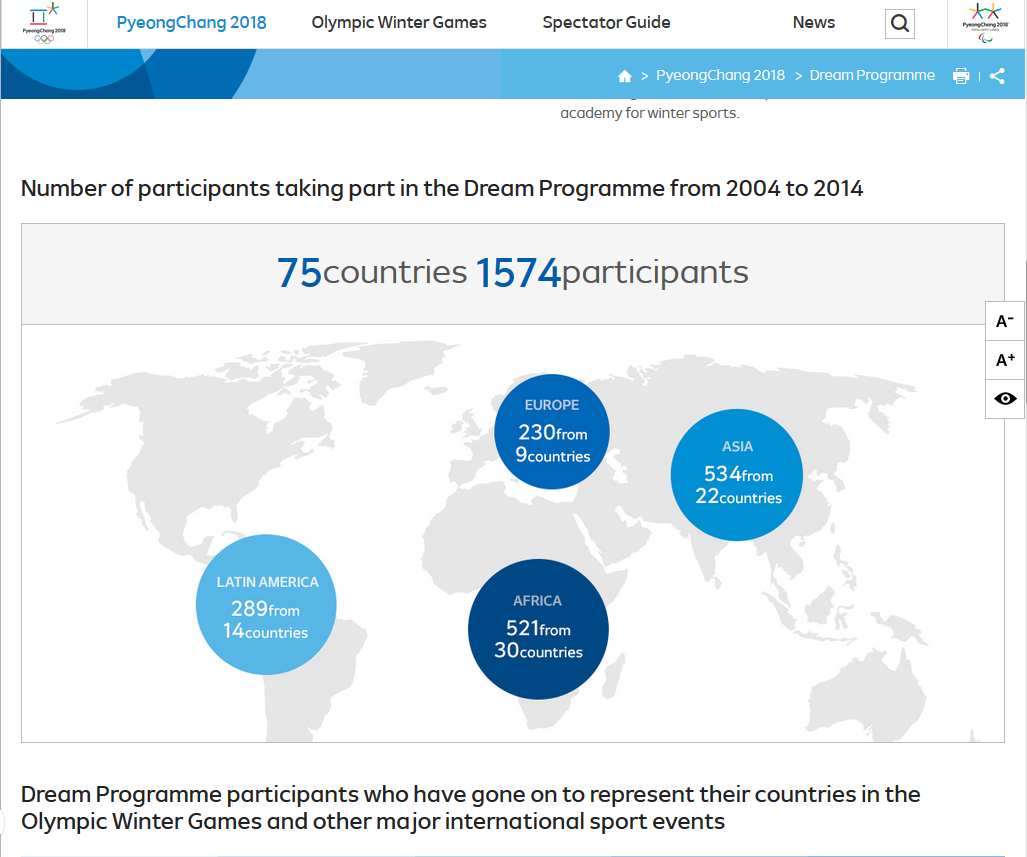Toggle high-contrast view eye icon
Viewport: 1027px width, 857px height.
tap(1005, 398)
